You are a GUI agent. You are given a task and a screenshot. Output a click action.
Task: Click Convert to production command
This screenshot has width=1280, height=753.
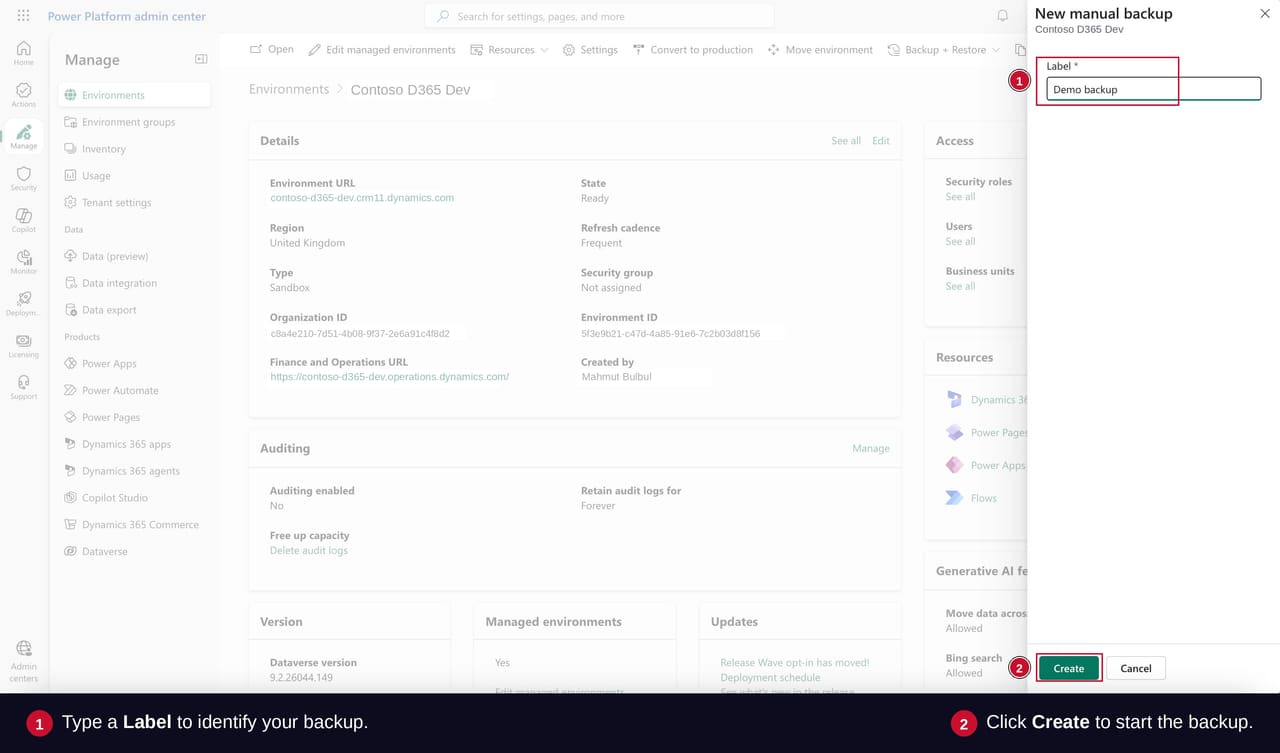click(693, 49)
